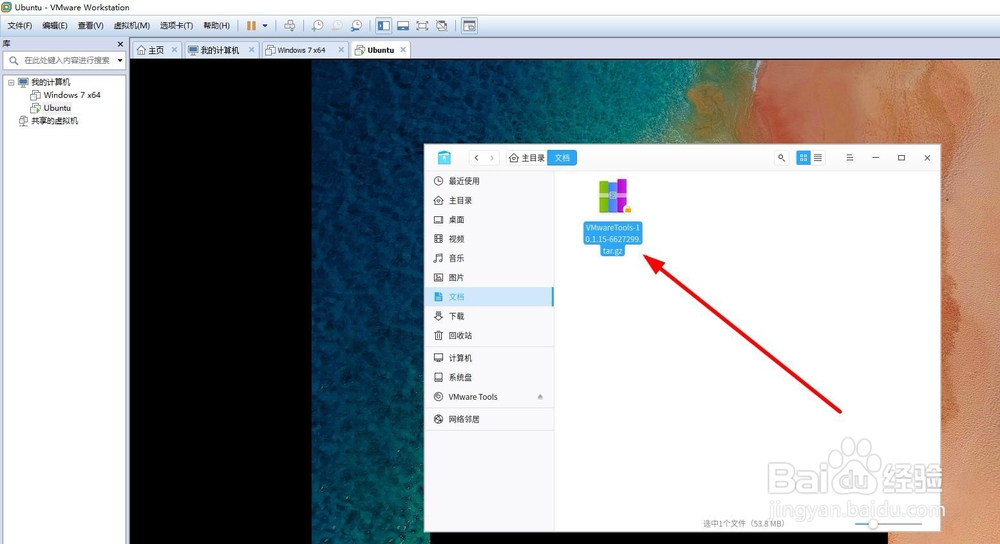Open the library search filter dropdown
This screenshot has width=1000, height=544.
pos(120,61)
